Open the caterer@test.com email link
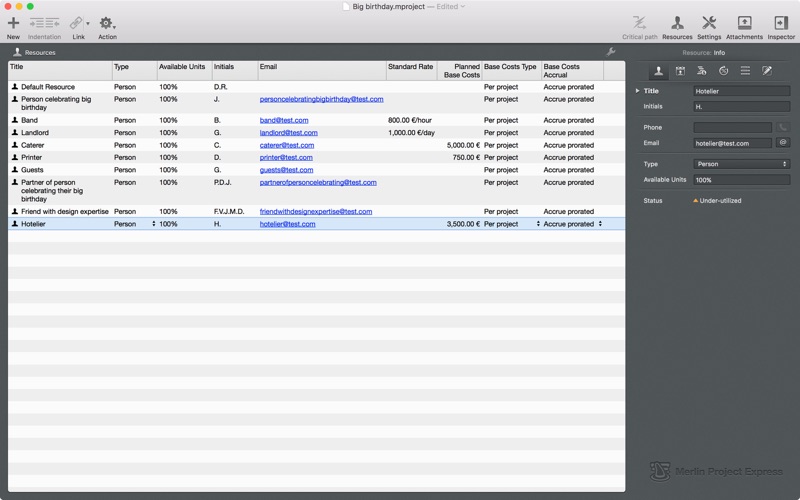This screenshot has height=500, width=800. click(x=286, y=145)
